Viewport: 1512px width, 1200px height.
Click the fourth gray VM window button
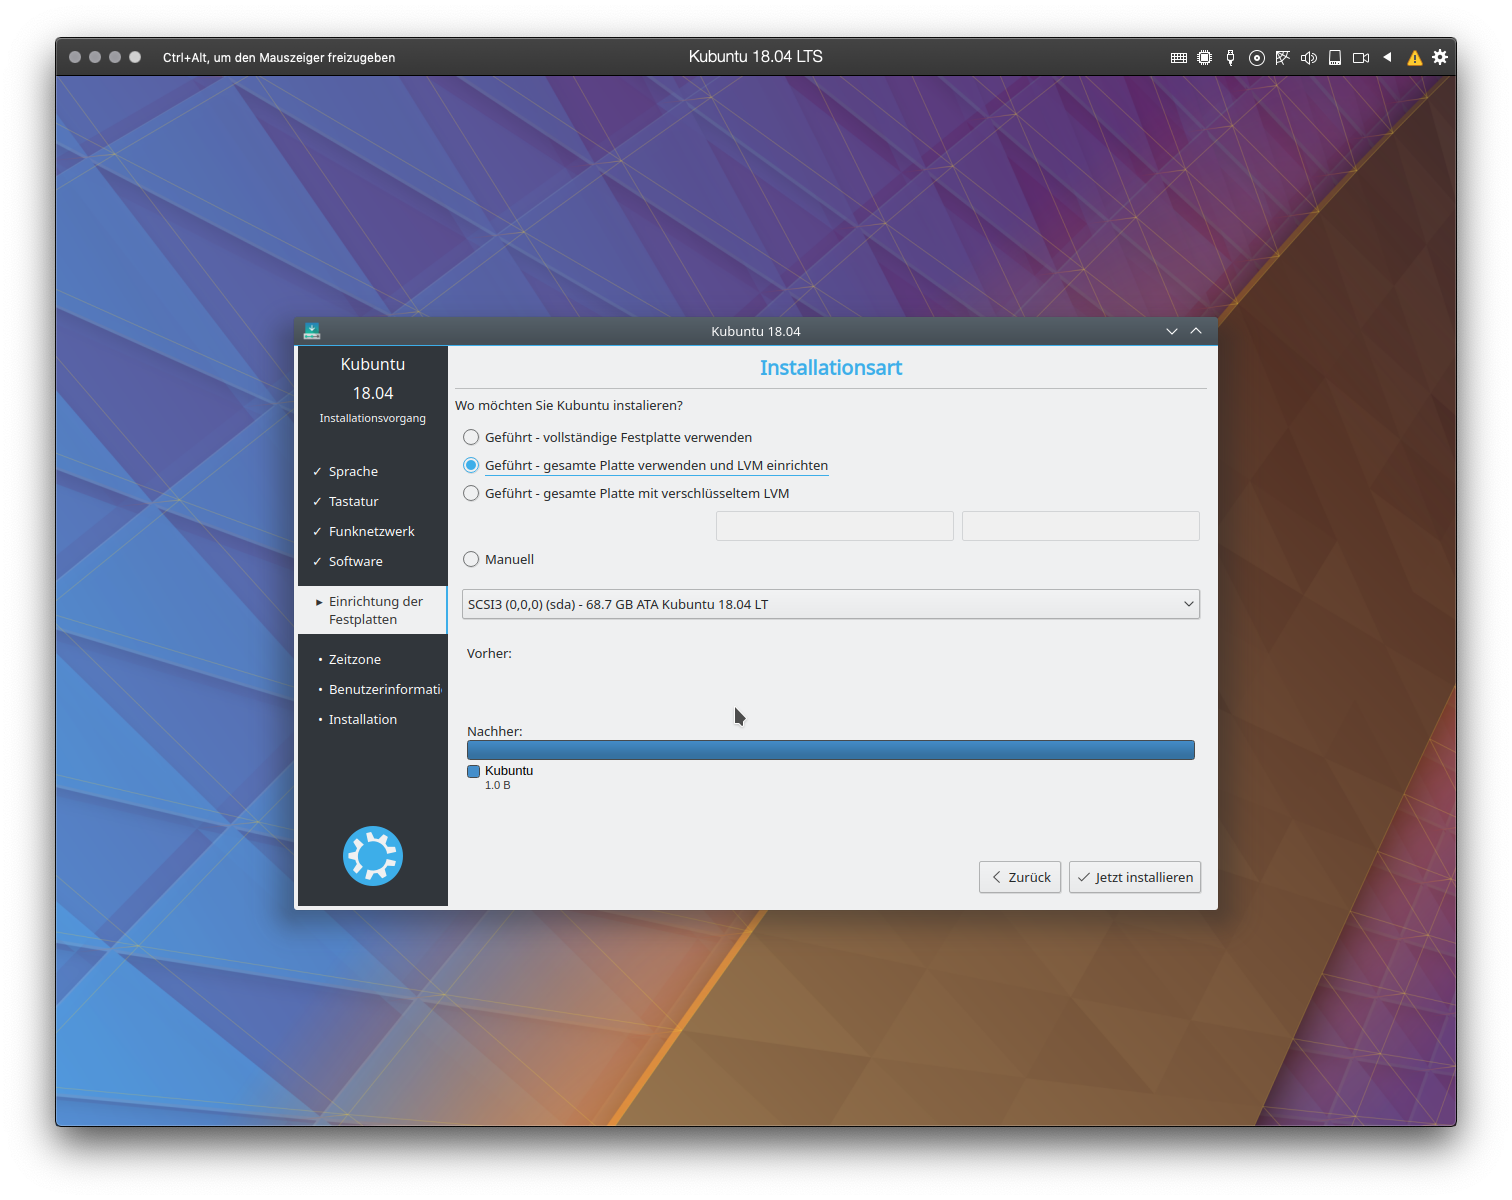pyautogui.click(x=135, y=57)
